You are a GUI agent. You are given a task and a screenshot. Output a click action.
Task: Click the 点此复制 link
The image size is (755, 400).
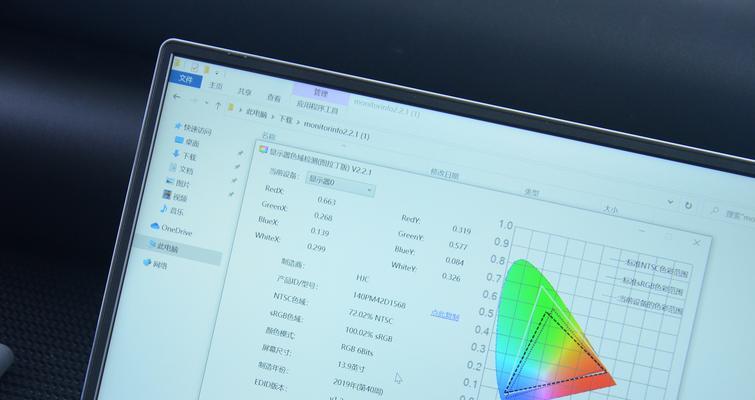pyautogui.click(x=444, y=315)
